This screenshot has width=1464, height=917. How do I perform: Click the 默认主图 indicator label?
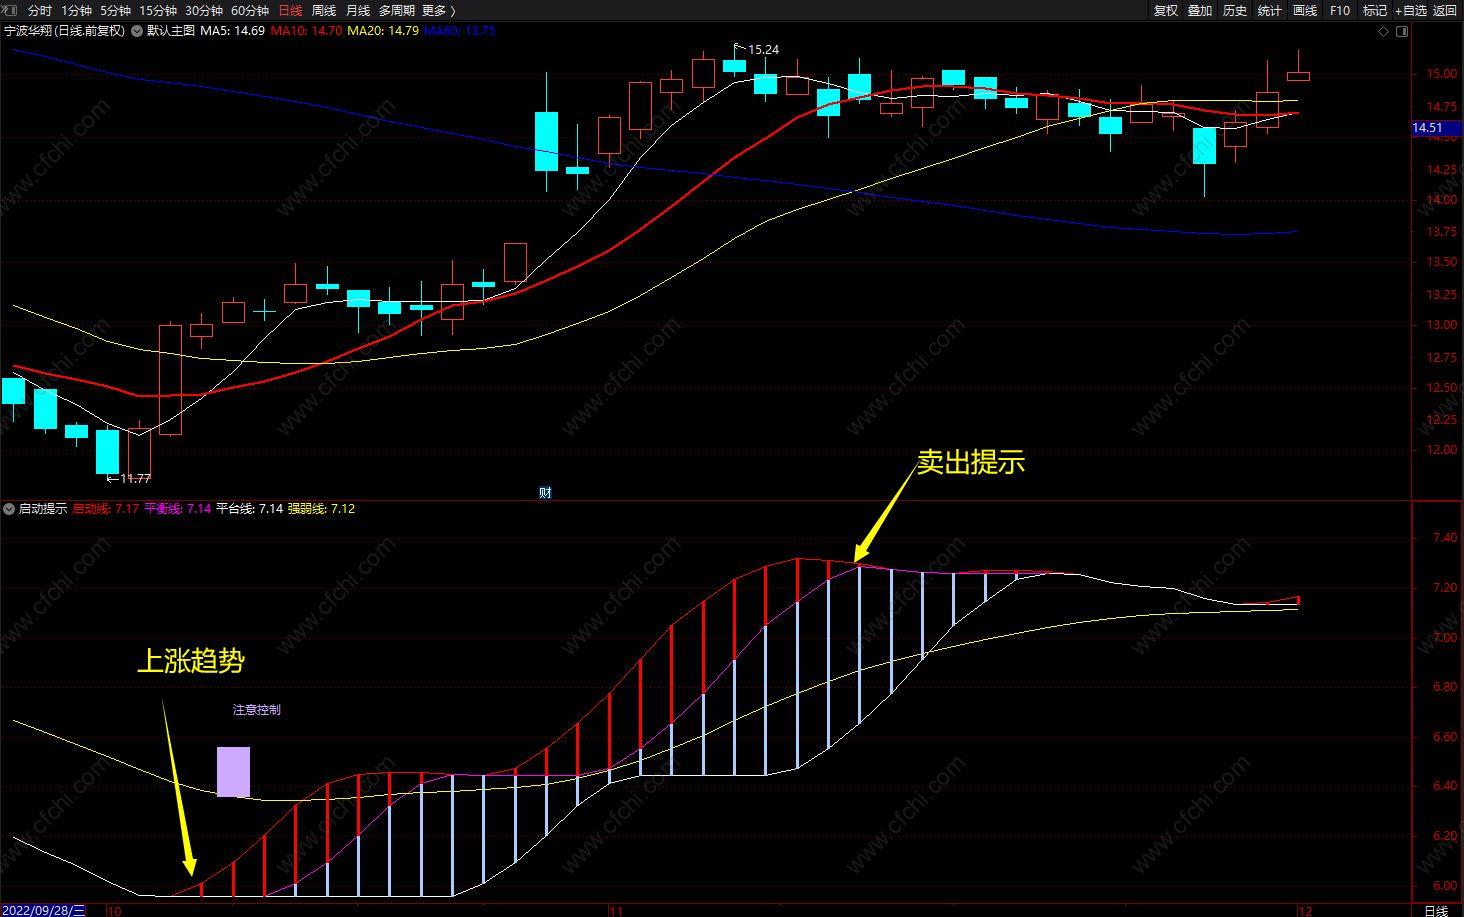click(x=171, y=31)
